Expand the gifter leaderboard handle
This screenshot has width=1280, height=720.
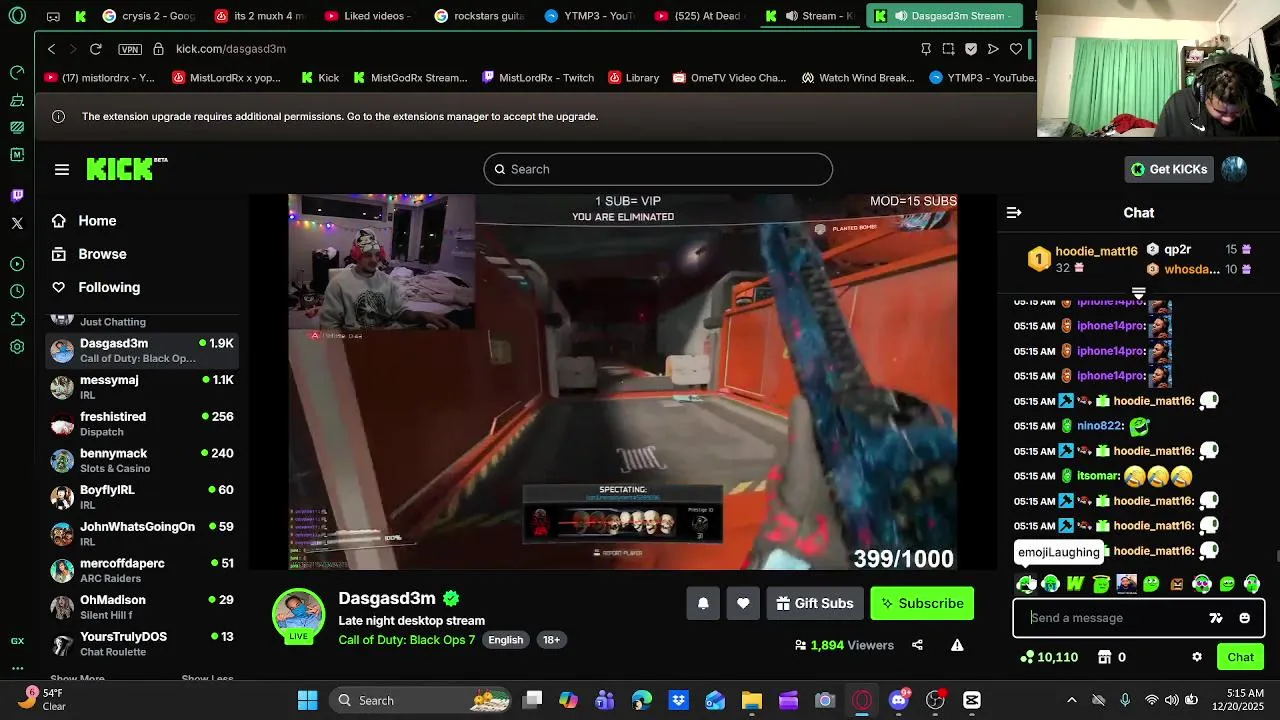[x=1139, y=293]
